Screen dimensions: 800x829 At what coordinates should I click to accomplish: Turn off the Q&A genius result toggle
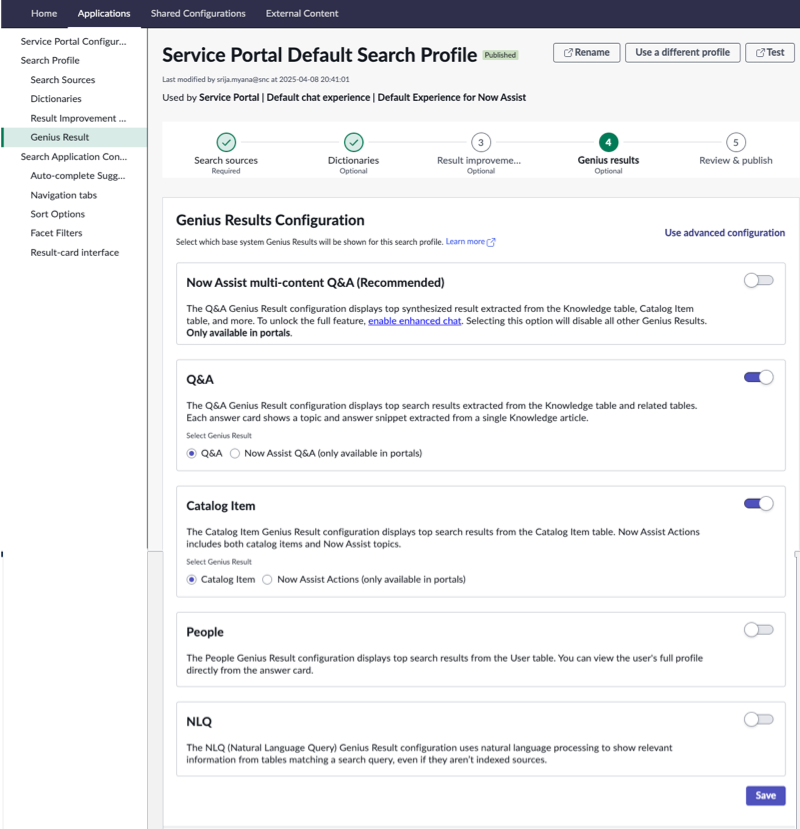click(x=758, y=377)
